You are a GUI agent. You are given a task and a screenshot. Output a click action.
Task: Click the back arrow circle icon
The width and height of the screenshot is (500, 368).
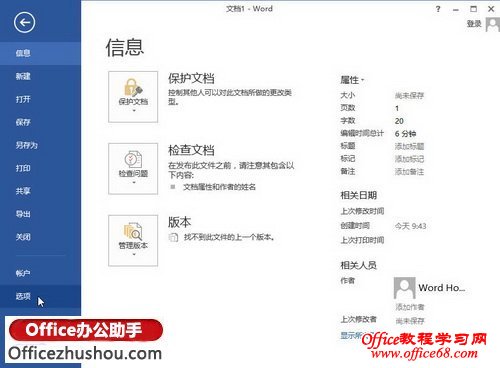[x=24, y=22]
